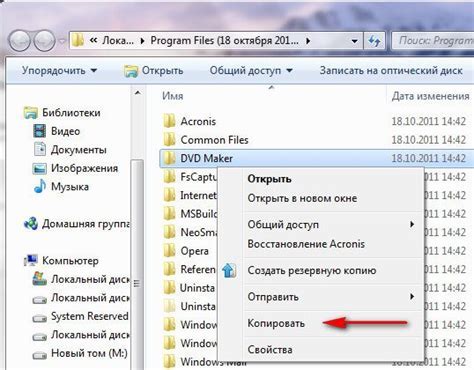Screen dimensions: 474x370
Task: Click the Back navigation button
Action: coord(20,41)
